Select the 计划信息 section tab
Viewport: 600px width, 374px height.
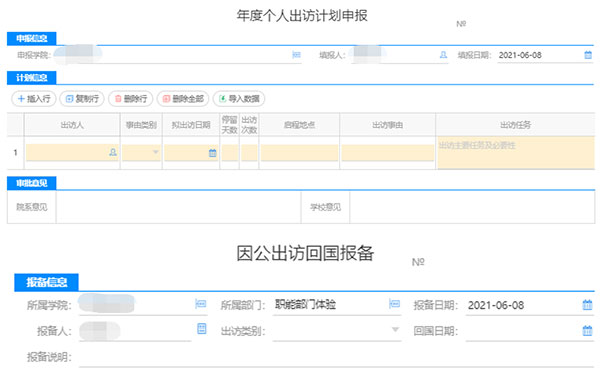[x=32, y=78]
